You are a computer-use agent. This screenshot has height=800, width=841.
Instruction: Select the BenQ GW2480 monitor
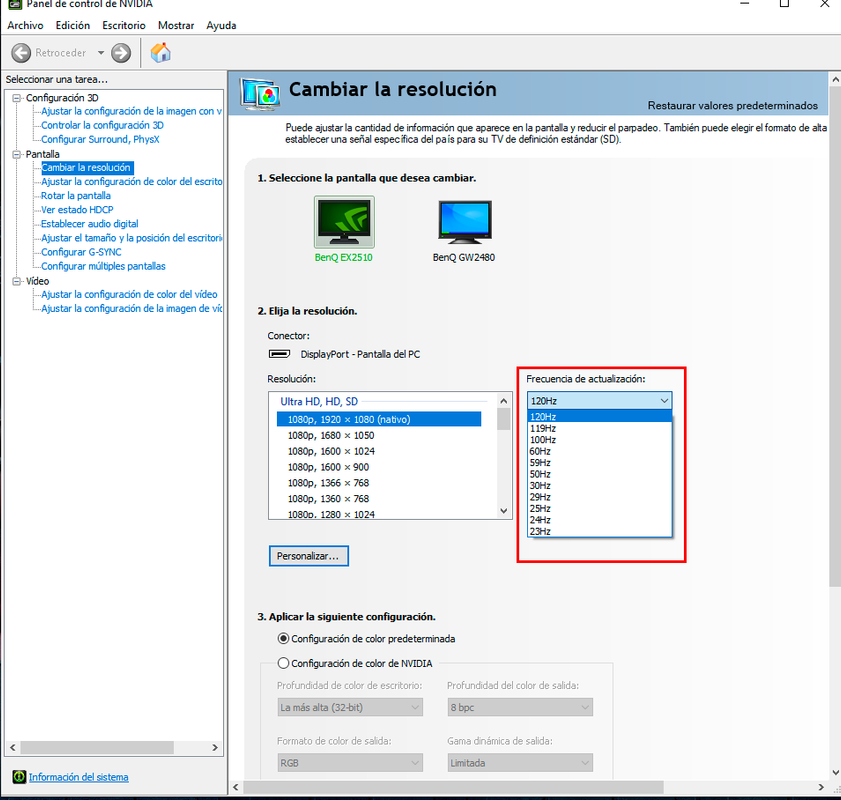464,231
